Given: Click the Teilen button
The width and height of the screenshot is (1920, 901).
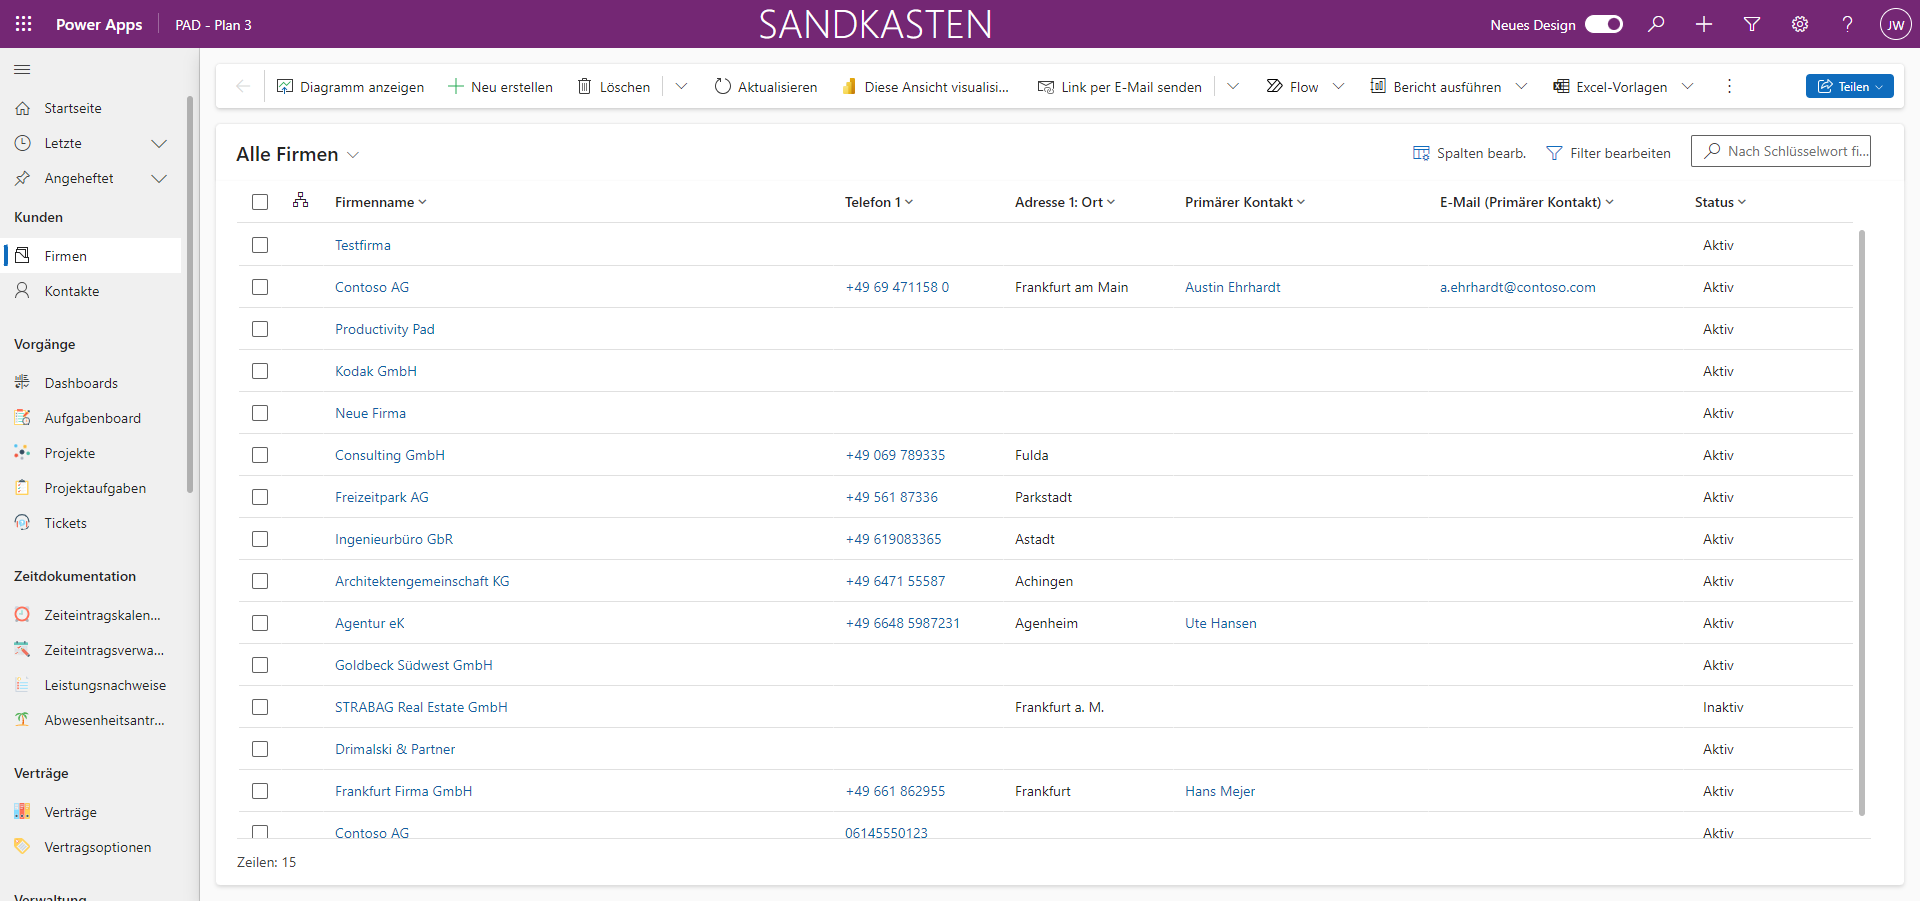Looking at the screenshot, I should pos(1850,87).
